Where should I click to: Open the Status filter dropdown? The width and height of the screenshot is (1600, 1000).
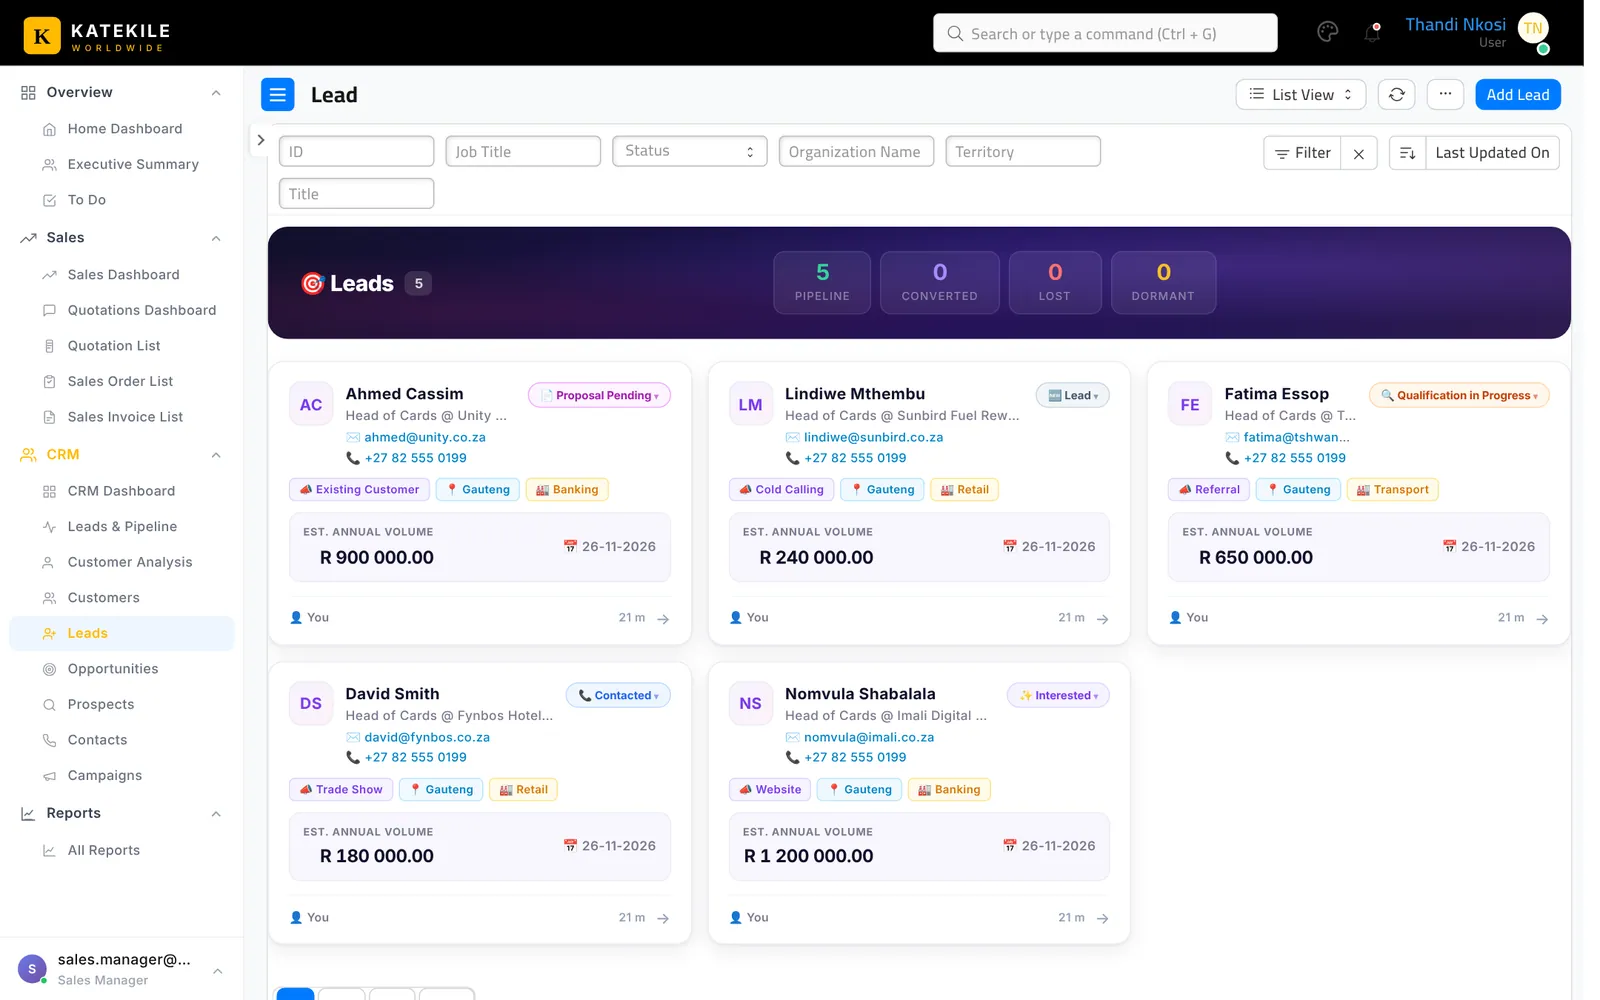pos(690,151)
